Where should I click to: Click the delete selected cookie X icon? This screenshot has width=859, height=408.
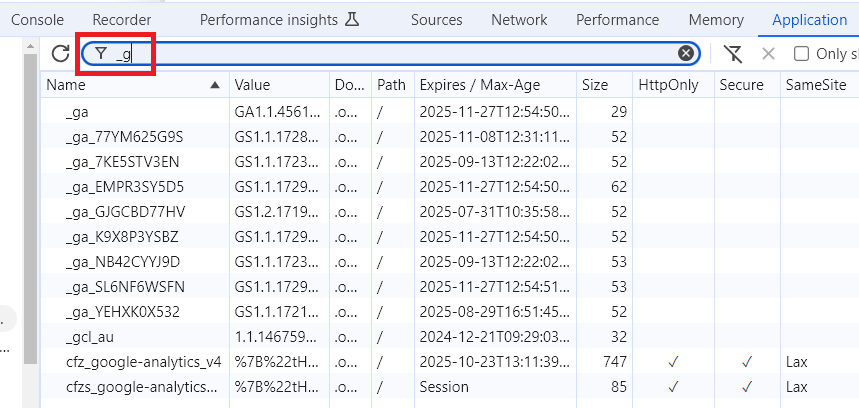pos(768,54)
